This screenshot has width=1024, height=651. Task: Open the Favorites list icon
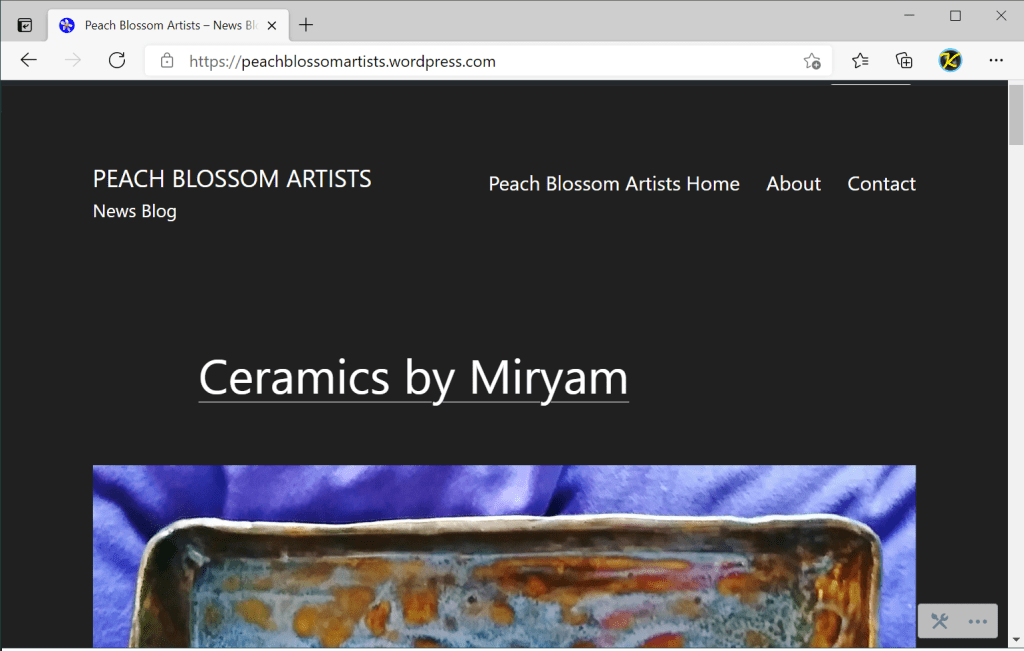[860, 61]
